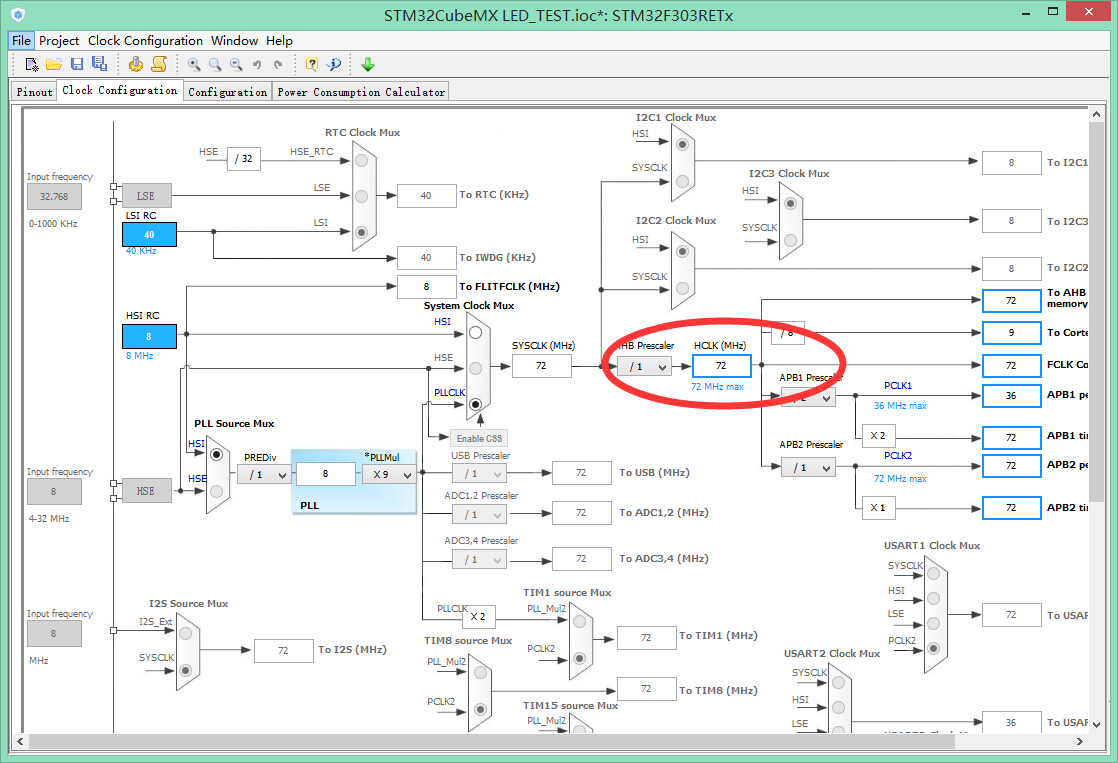Image resolution: width=1118 pixels, height=763 pixels.
Task: Open the ADC3,4 Prescaler dropdown
Action: [x=478, y=560]
